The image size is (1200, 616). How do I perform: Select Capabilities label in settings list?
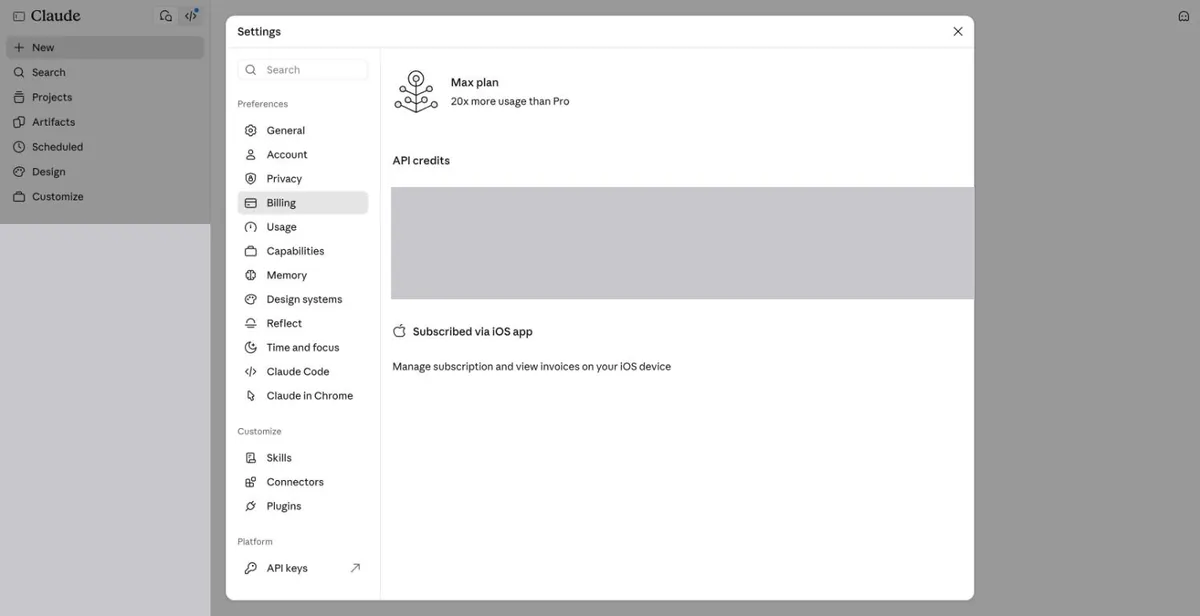(x=296, y=251)
